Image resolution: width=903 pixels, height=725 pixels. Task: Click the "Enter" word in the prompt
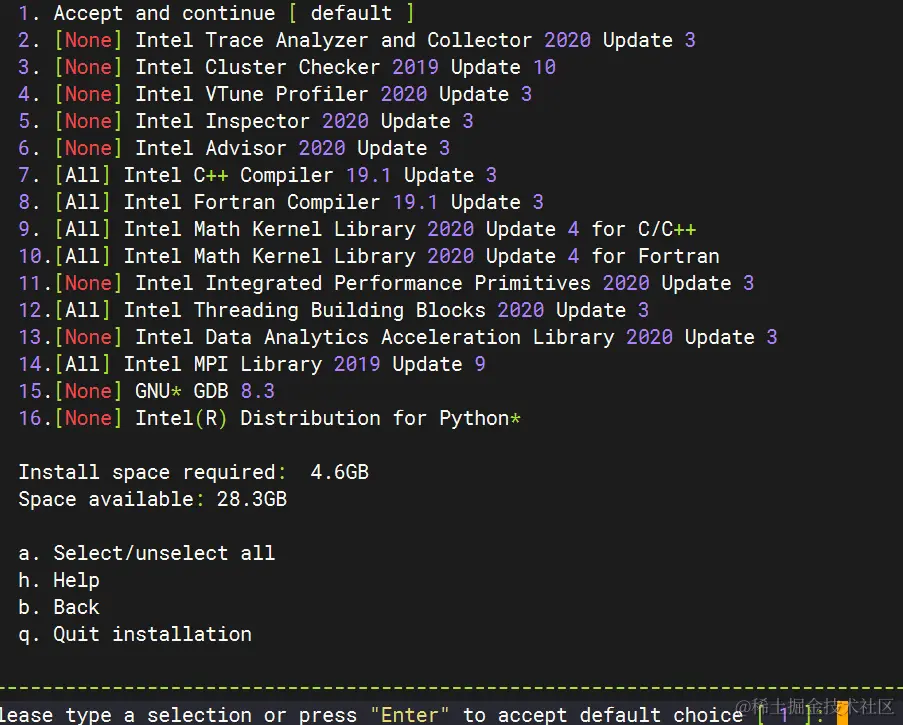coord(409,715)
